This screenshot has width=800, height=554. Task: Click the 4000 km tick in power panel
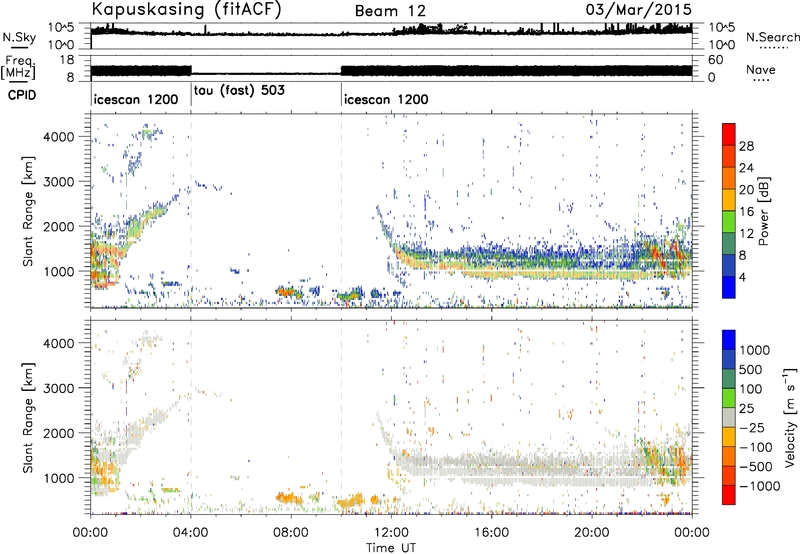(59, 137)
